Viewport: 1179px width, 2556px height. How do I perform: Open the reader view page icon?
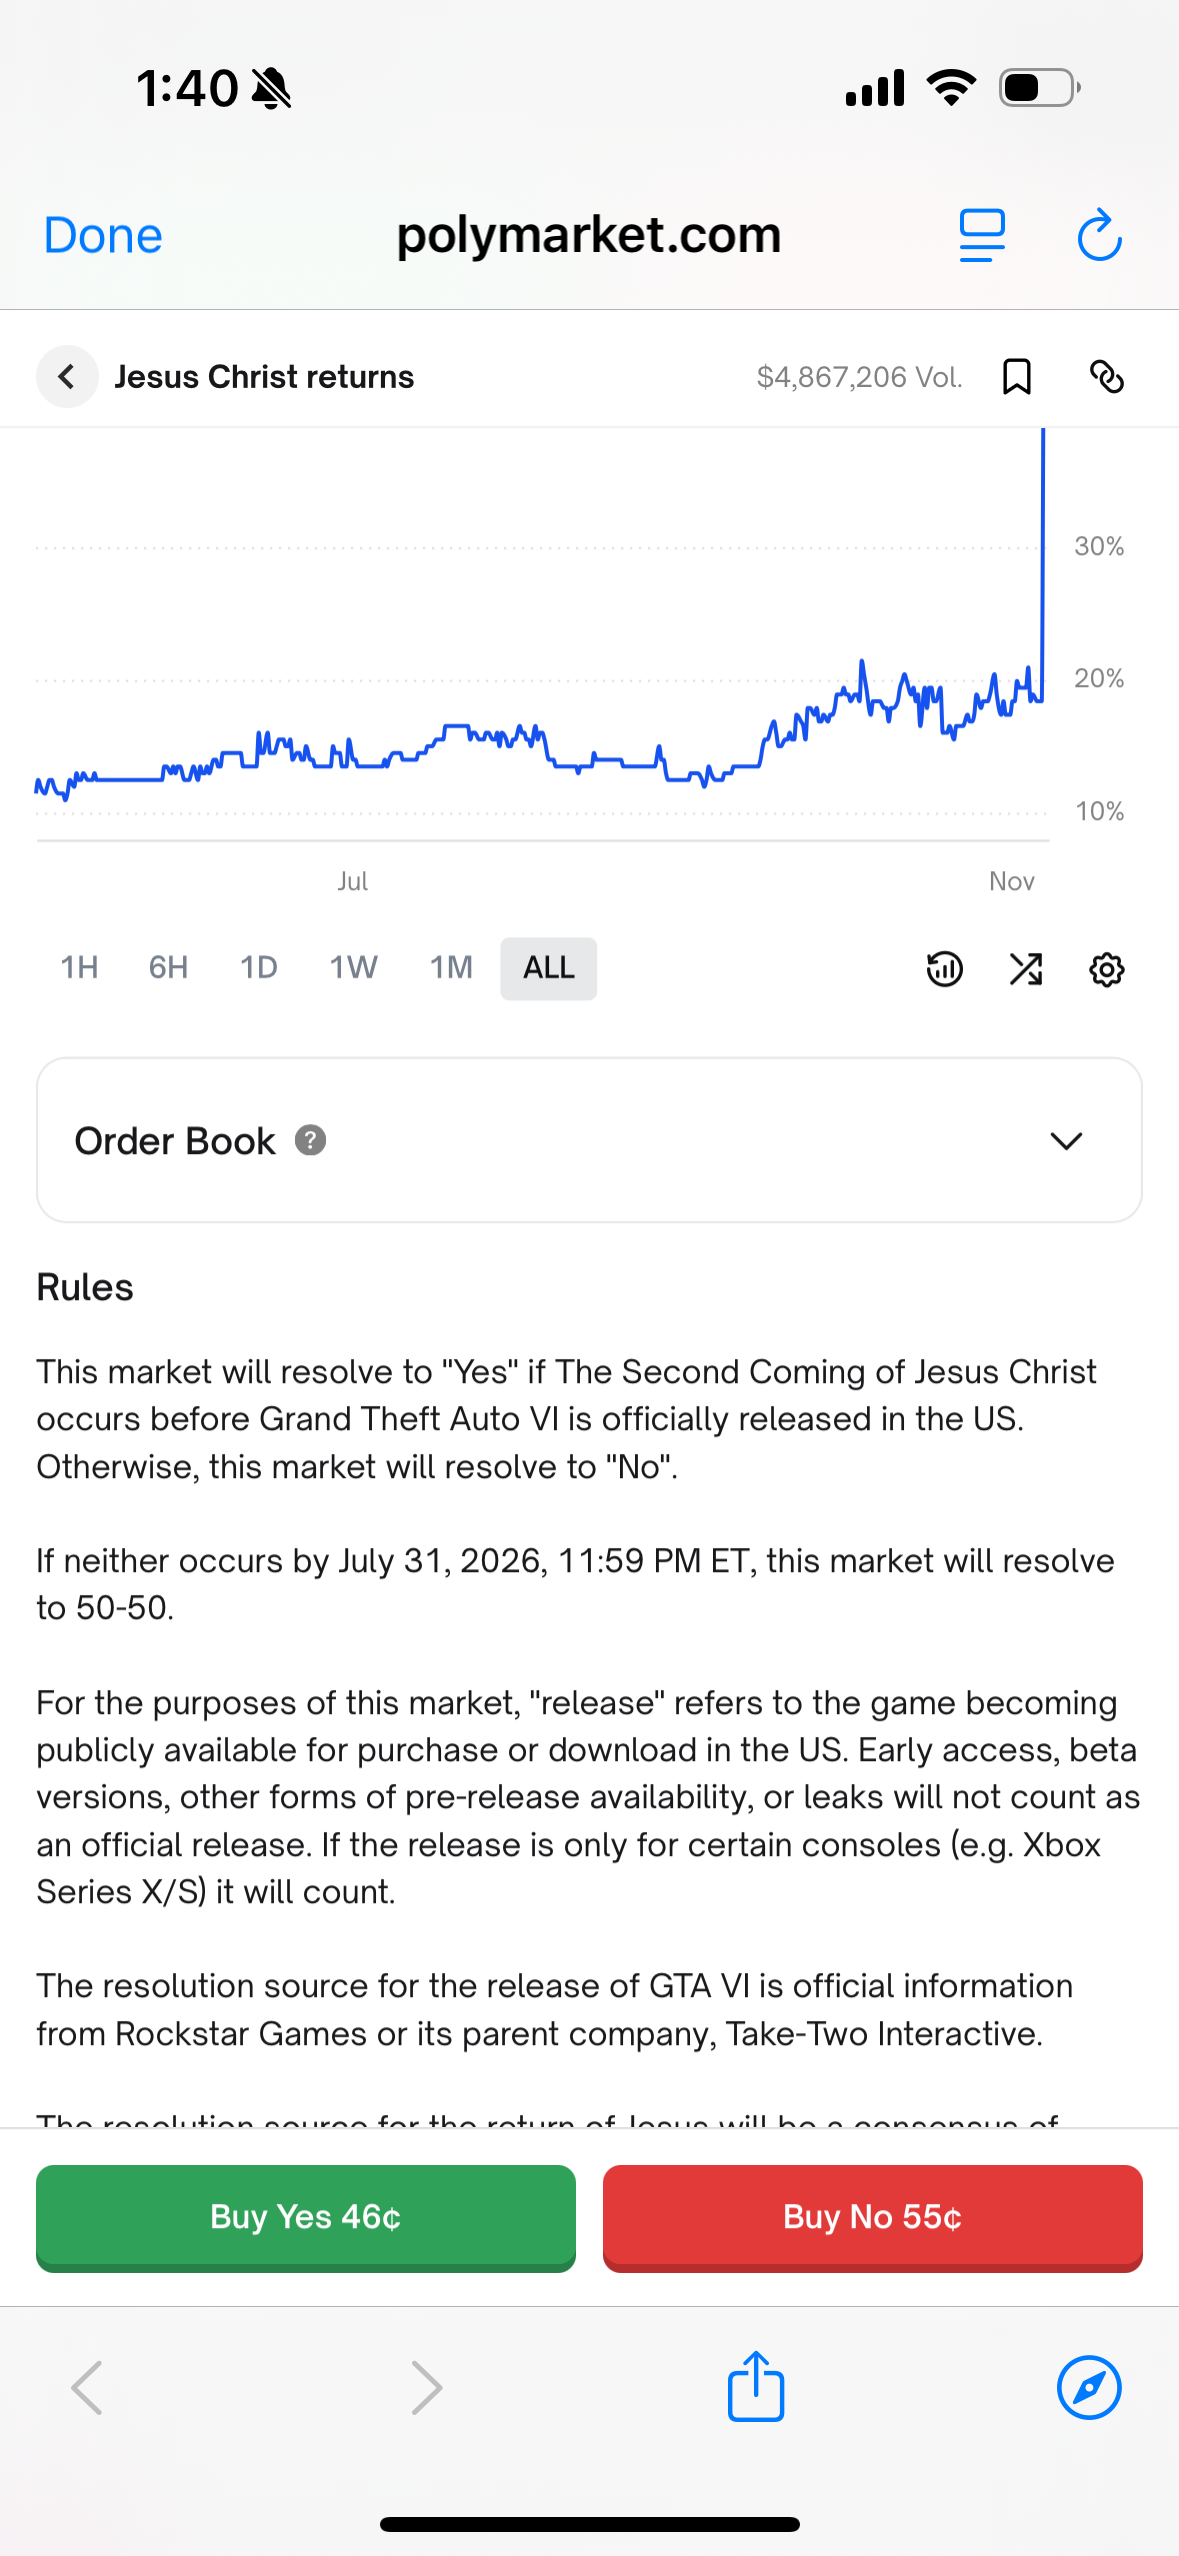(x=982, y=236)
